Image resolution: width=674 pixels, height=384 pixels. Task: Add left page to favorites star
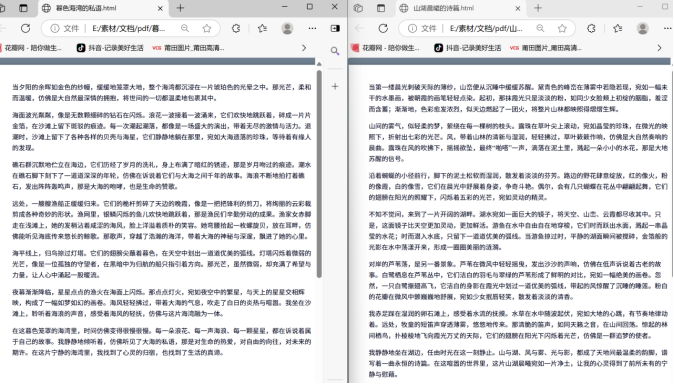point(207,28)
